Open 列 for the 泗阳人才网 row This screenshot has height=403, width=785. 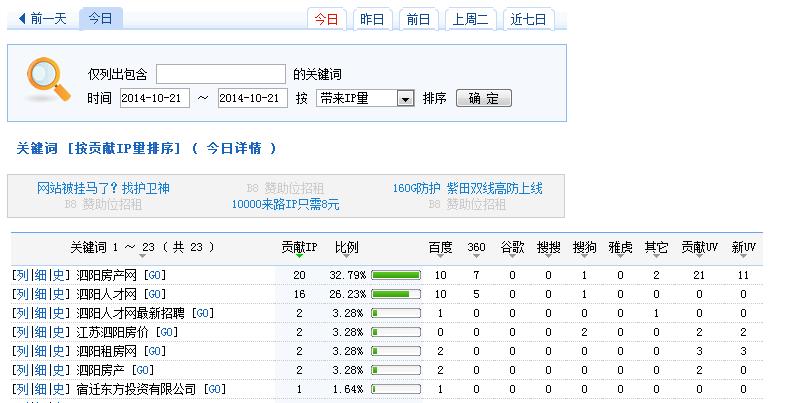[x=22, y=294]
